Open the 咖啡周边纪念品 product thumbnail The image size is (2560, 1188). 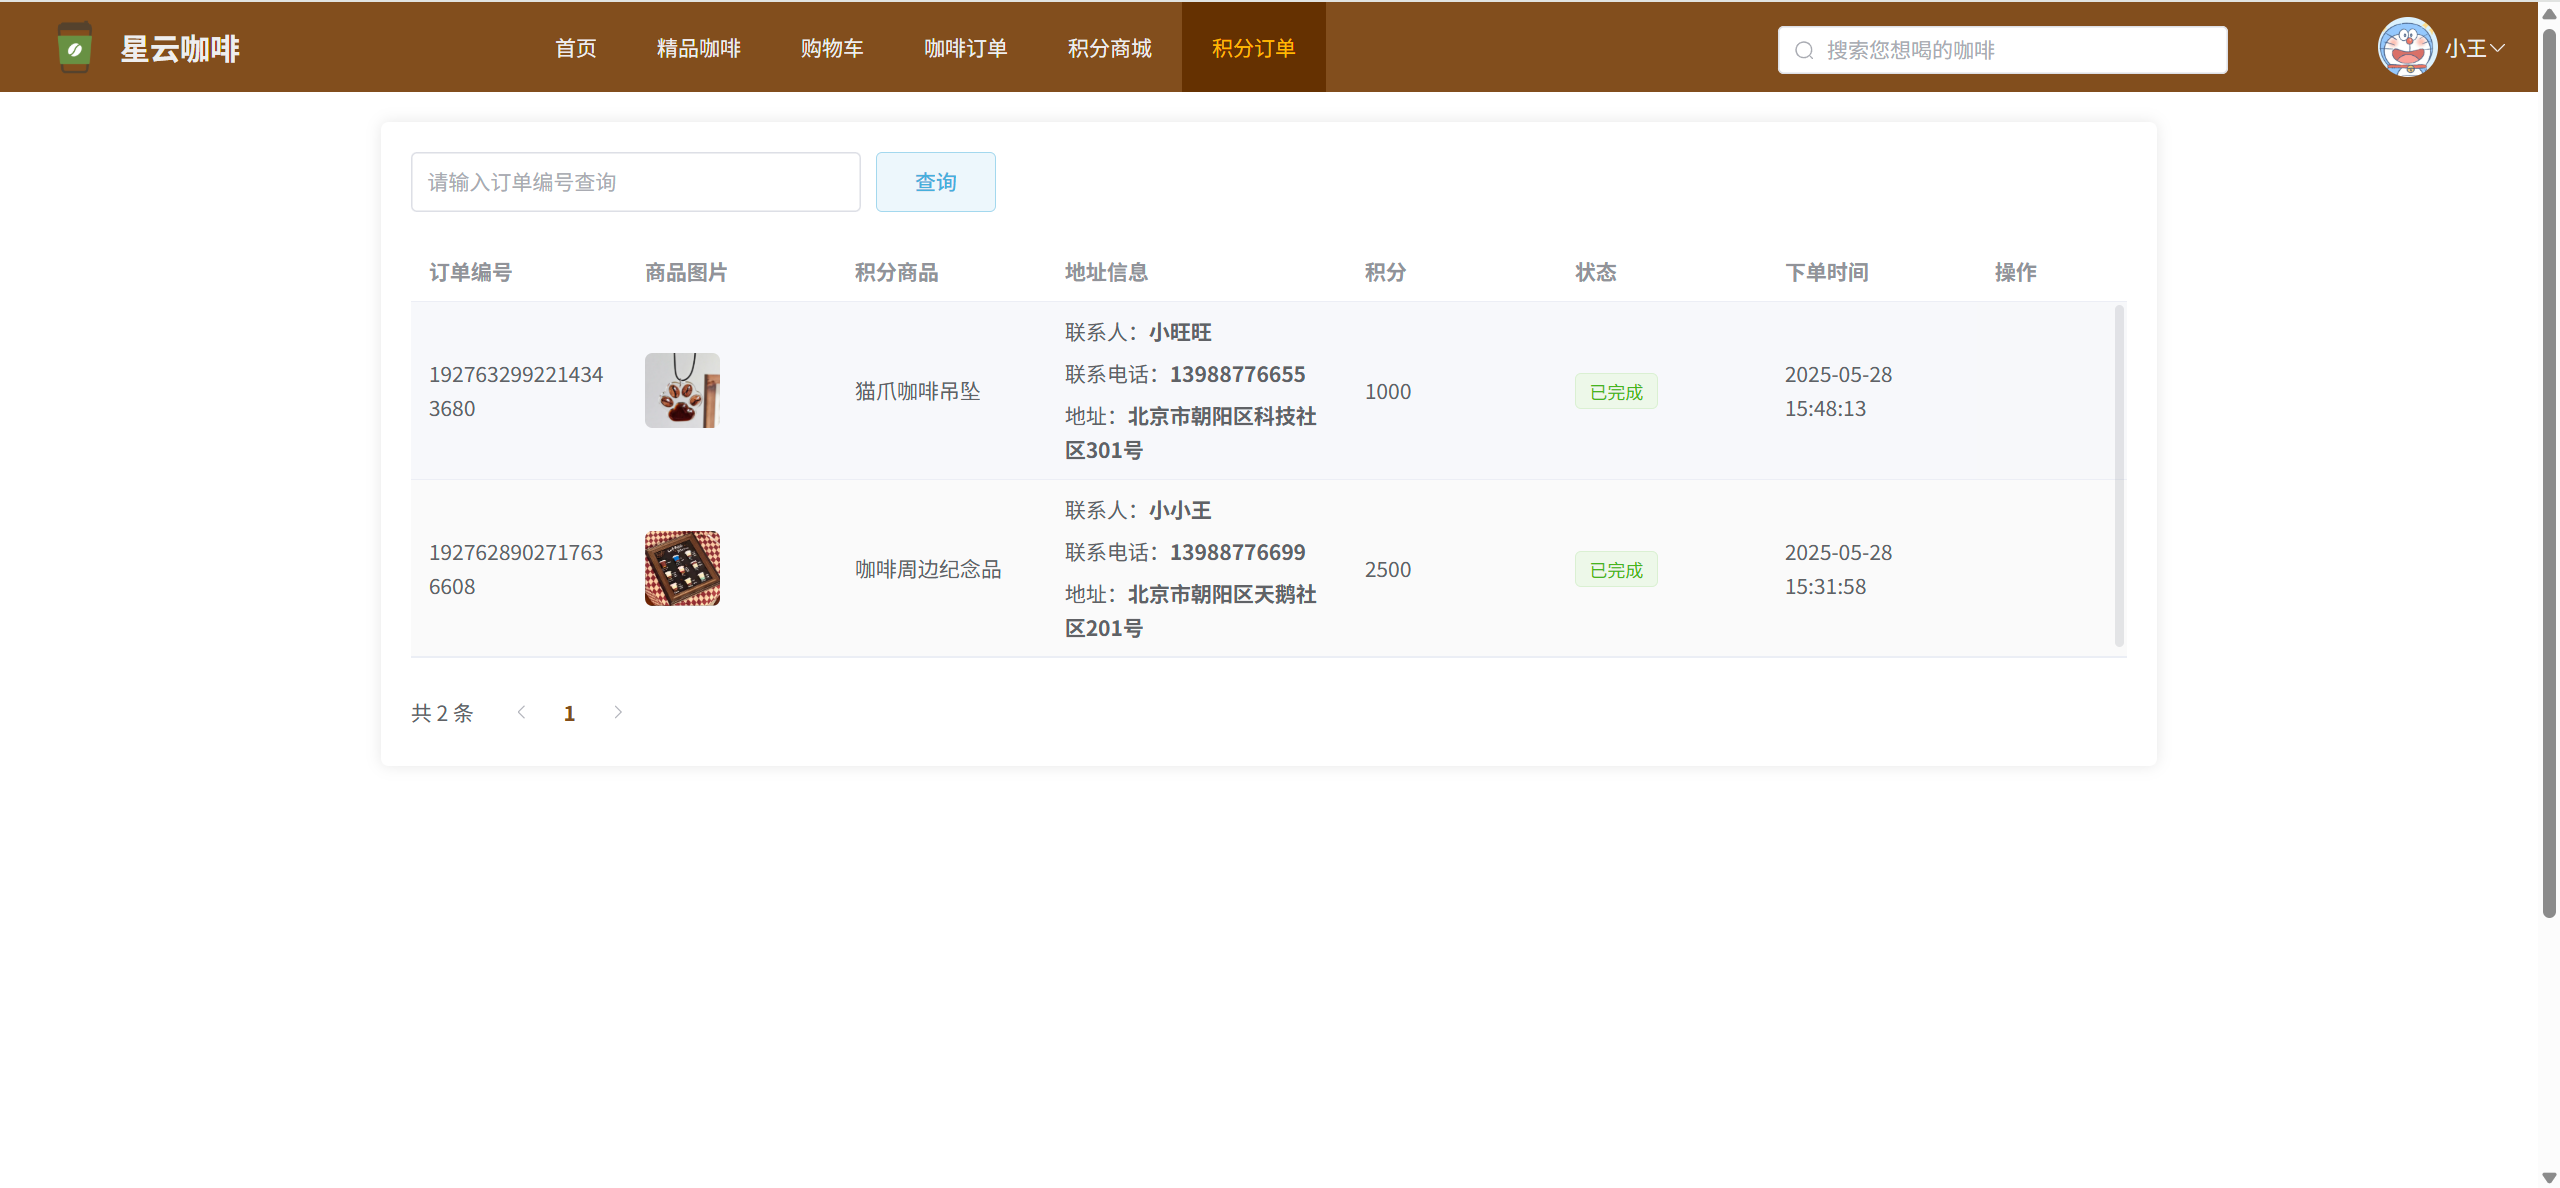point(682,569)
